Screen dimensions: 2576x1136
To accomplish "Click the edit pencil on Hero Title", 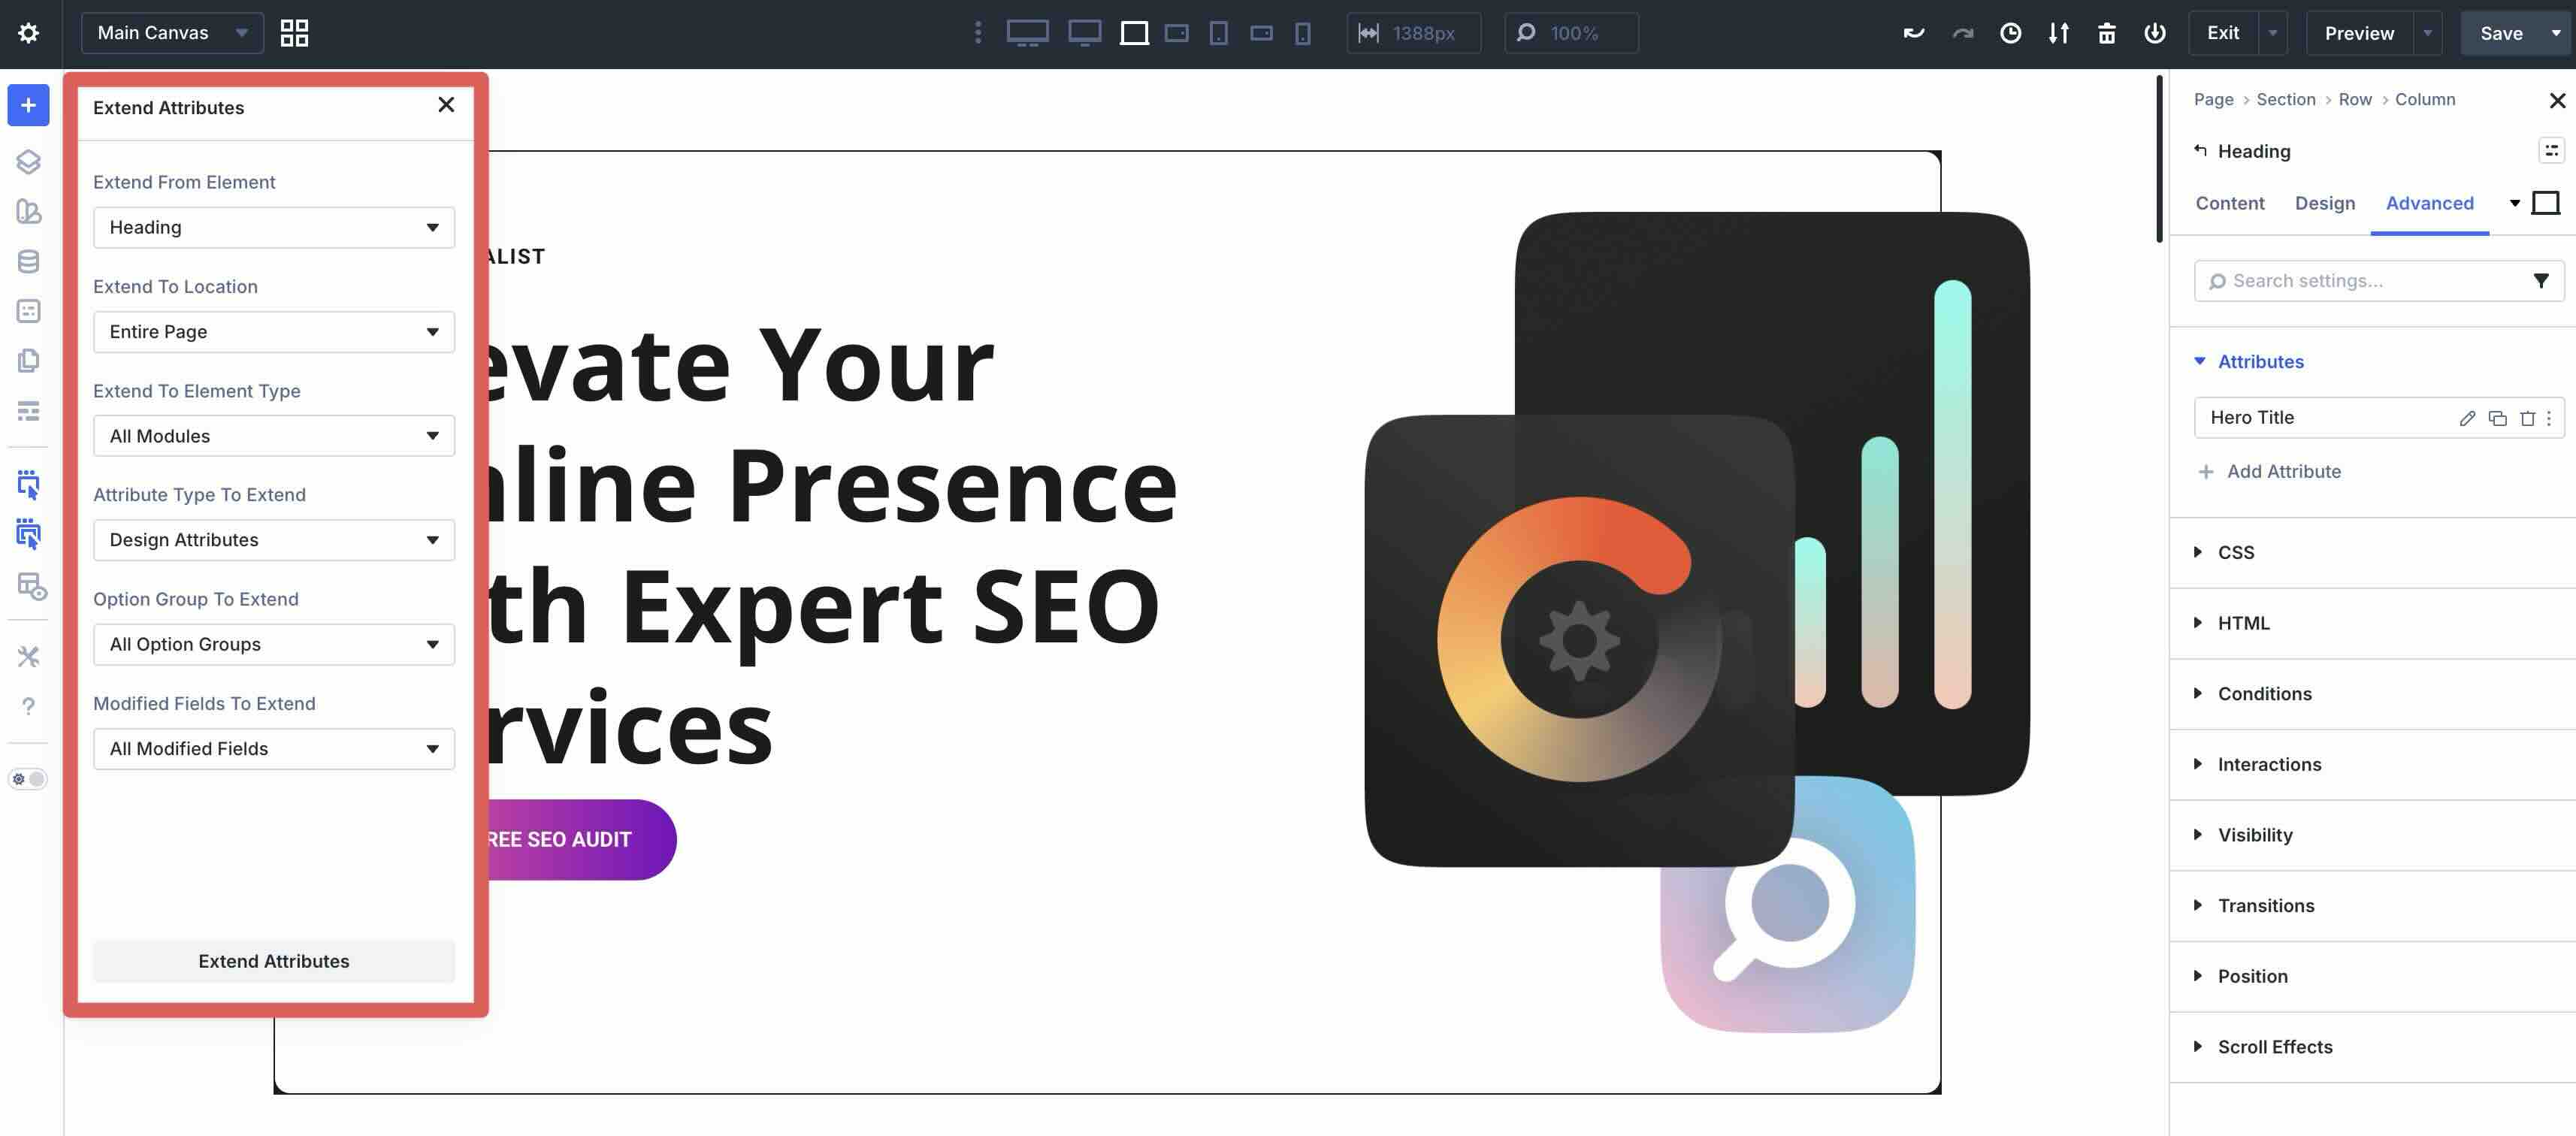I will [2467, 418].
